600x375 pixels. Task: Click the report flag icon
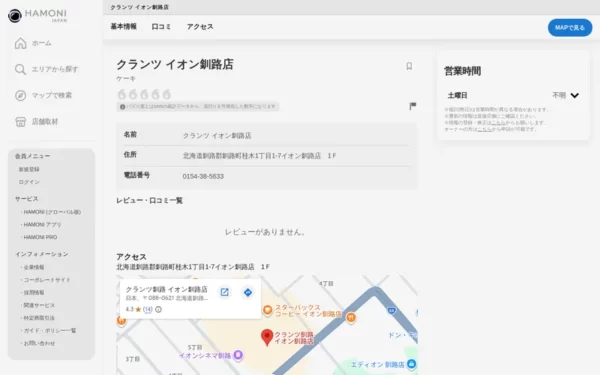pos(412,106)
